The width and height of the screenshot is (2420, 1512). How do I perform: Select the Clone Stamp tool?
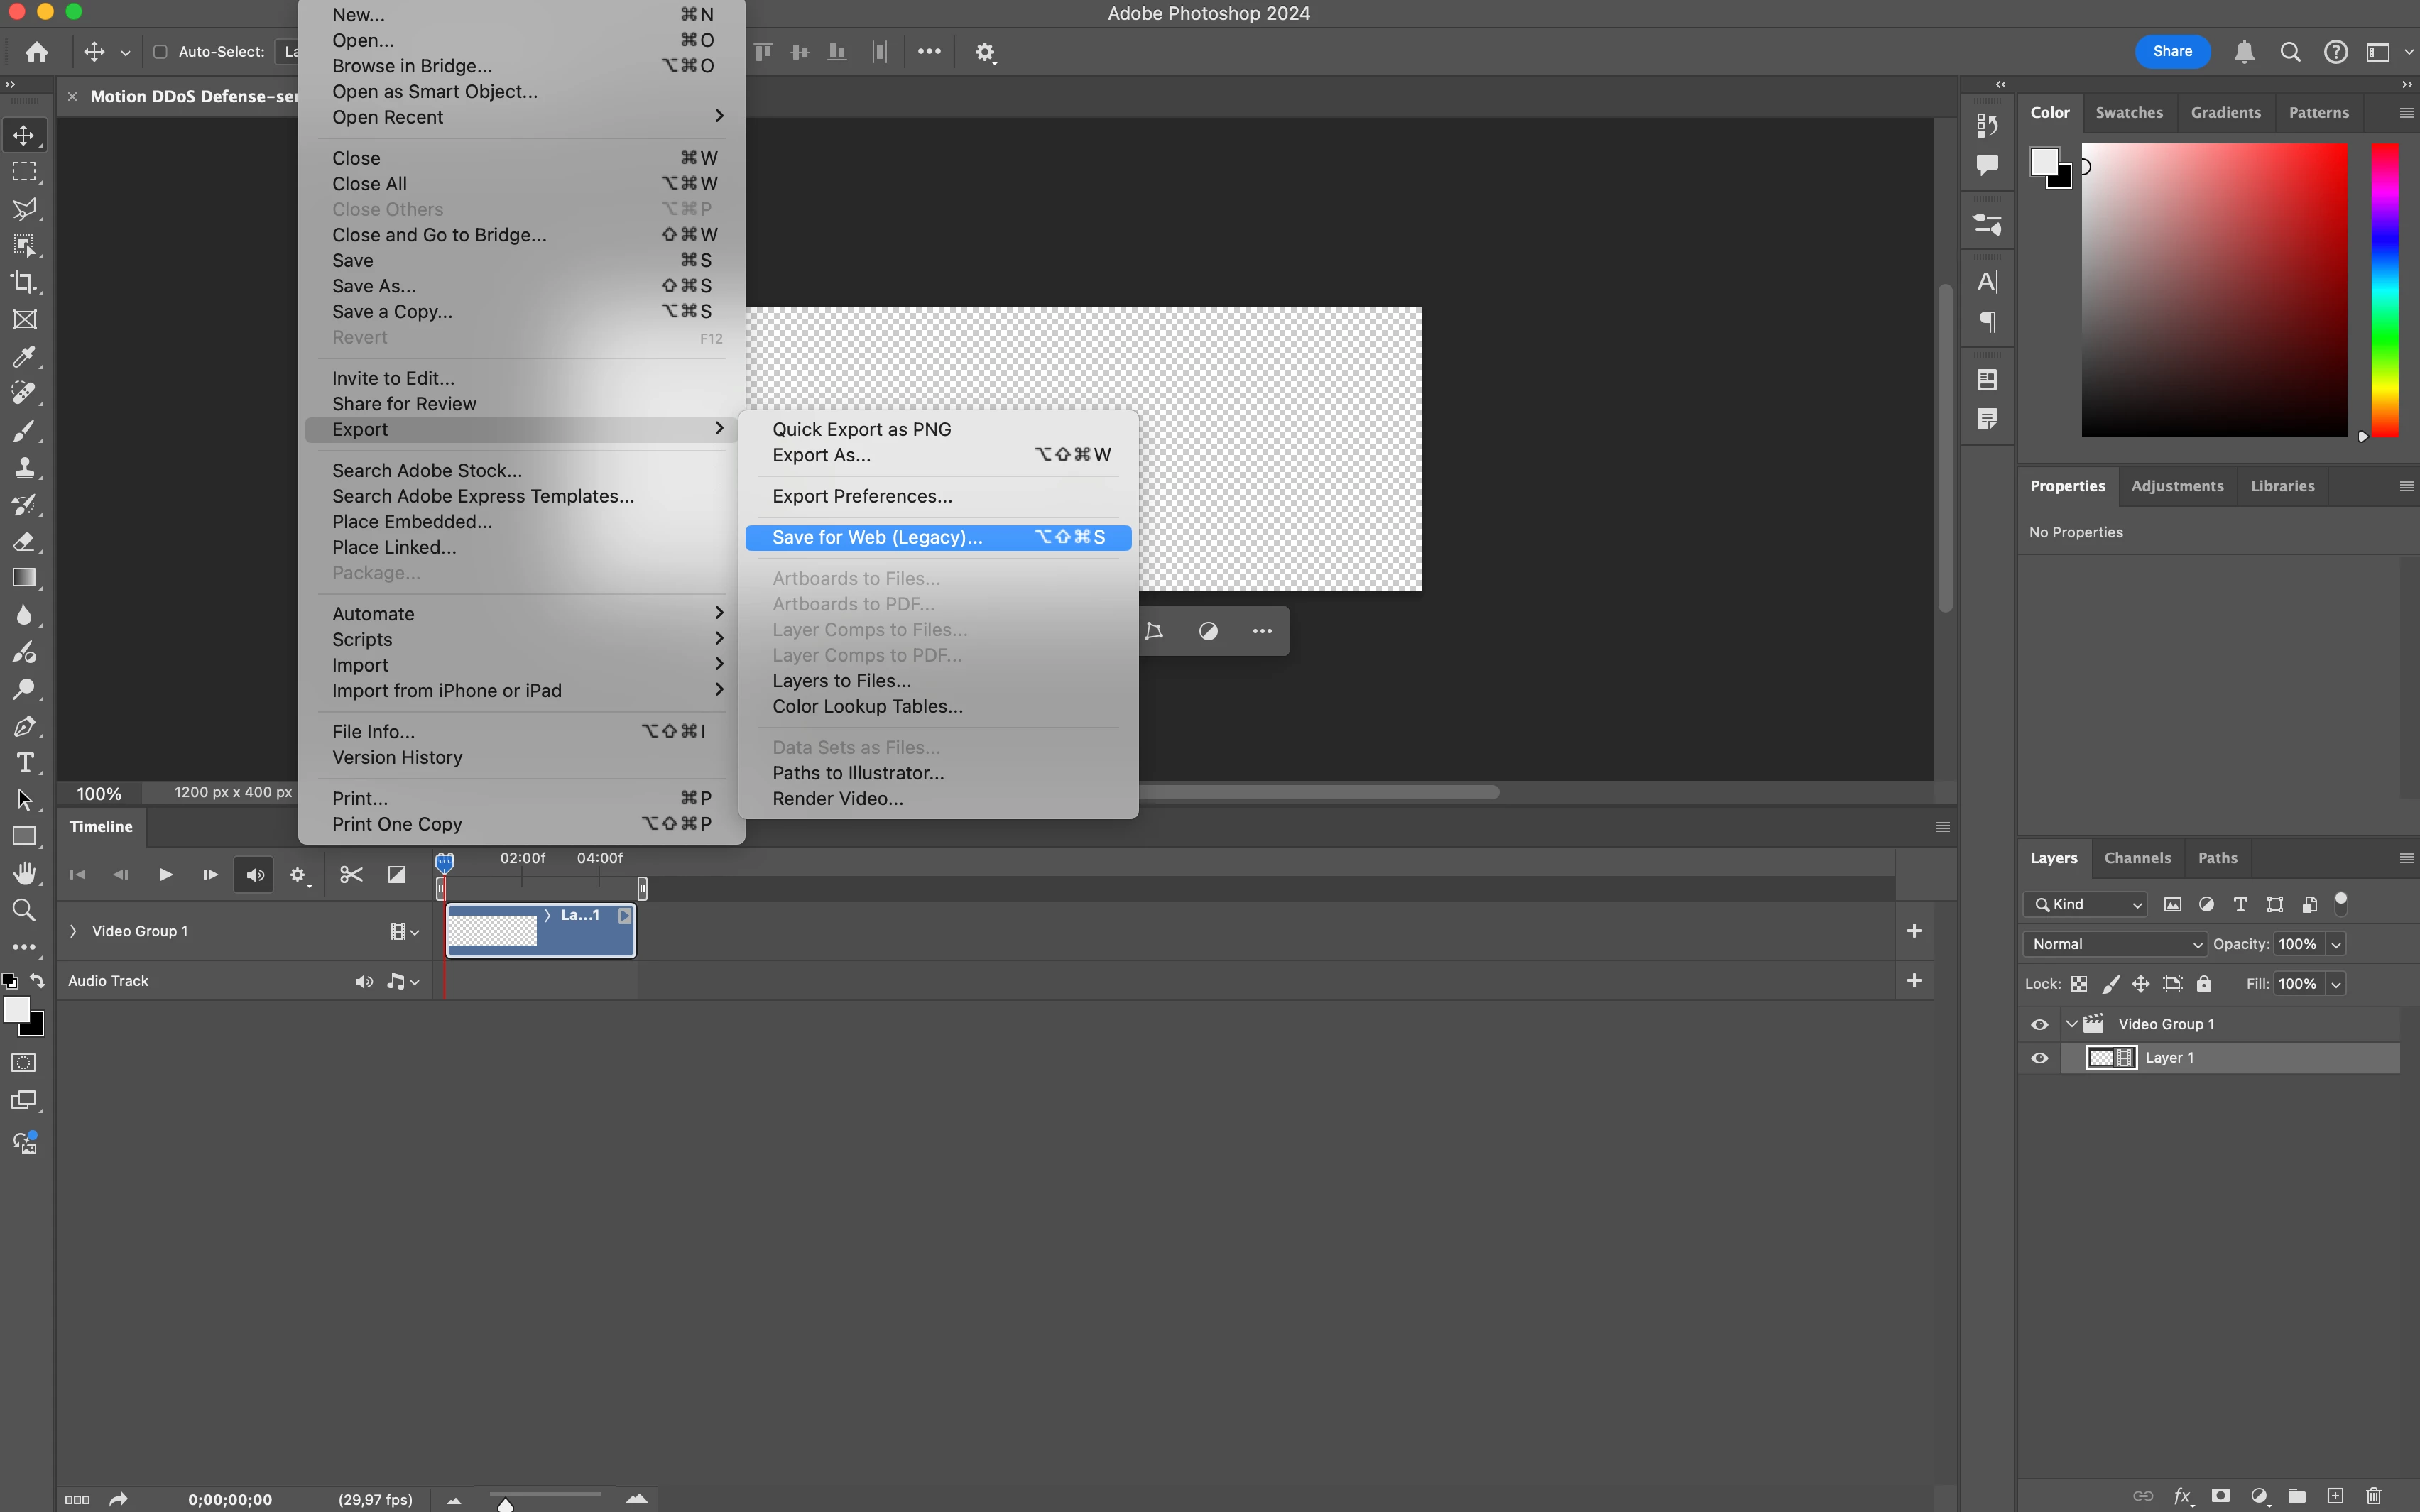click(24, 467)
